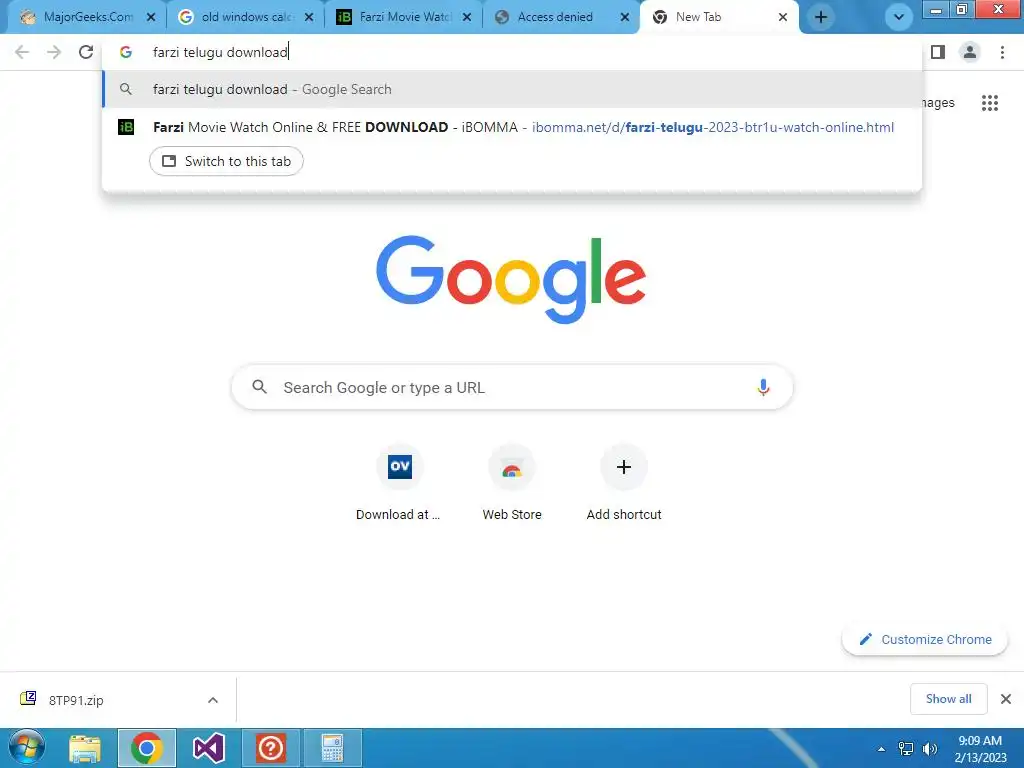Close the old windows calc tab
This screenshot has width=1024, height=768.
(x=309, y=18)
